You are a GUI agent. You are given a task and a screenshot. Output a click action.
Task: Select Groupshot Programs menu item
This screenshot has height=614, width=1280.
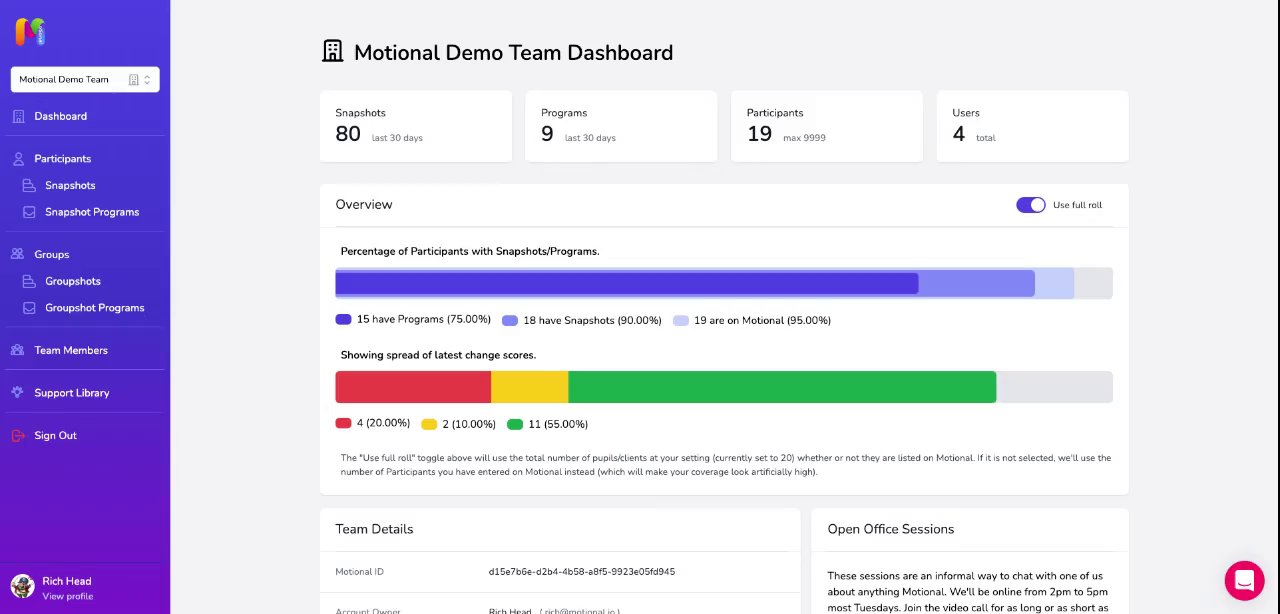point(94,308)
